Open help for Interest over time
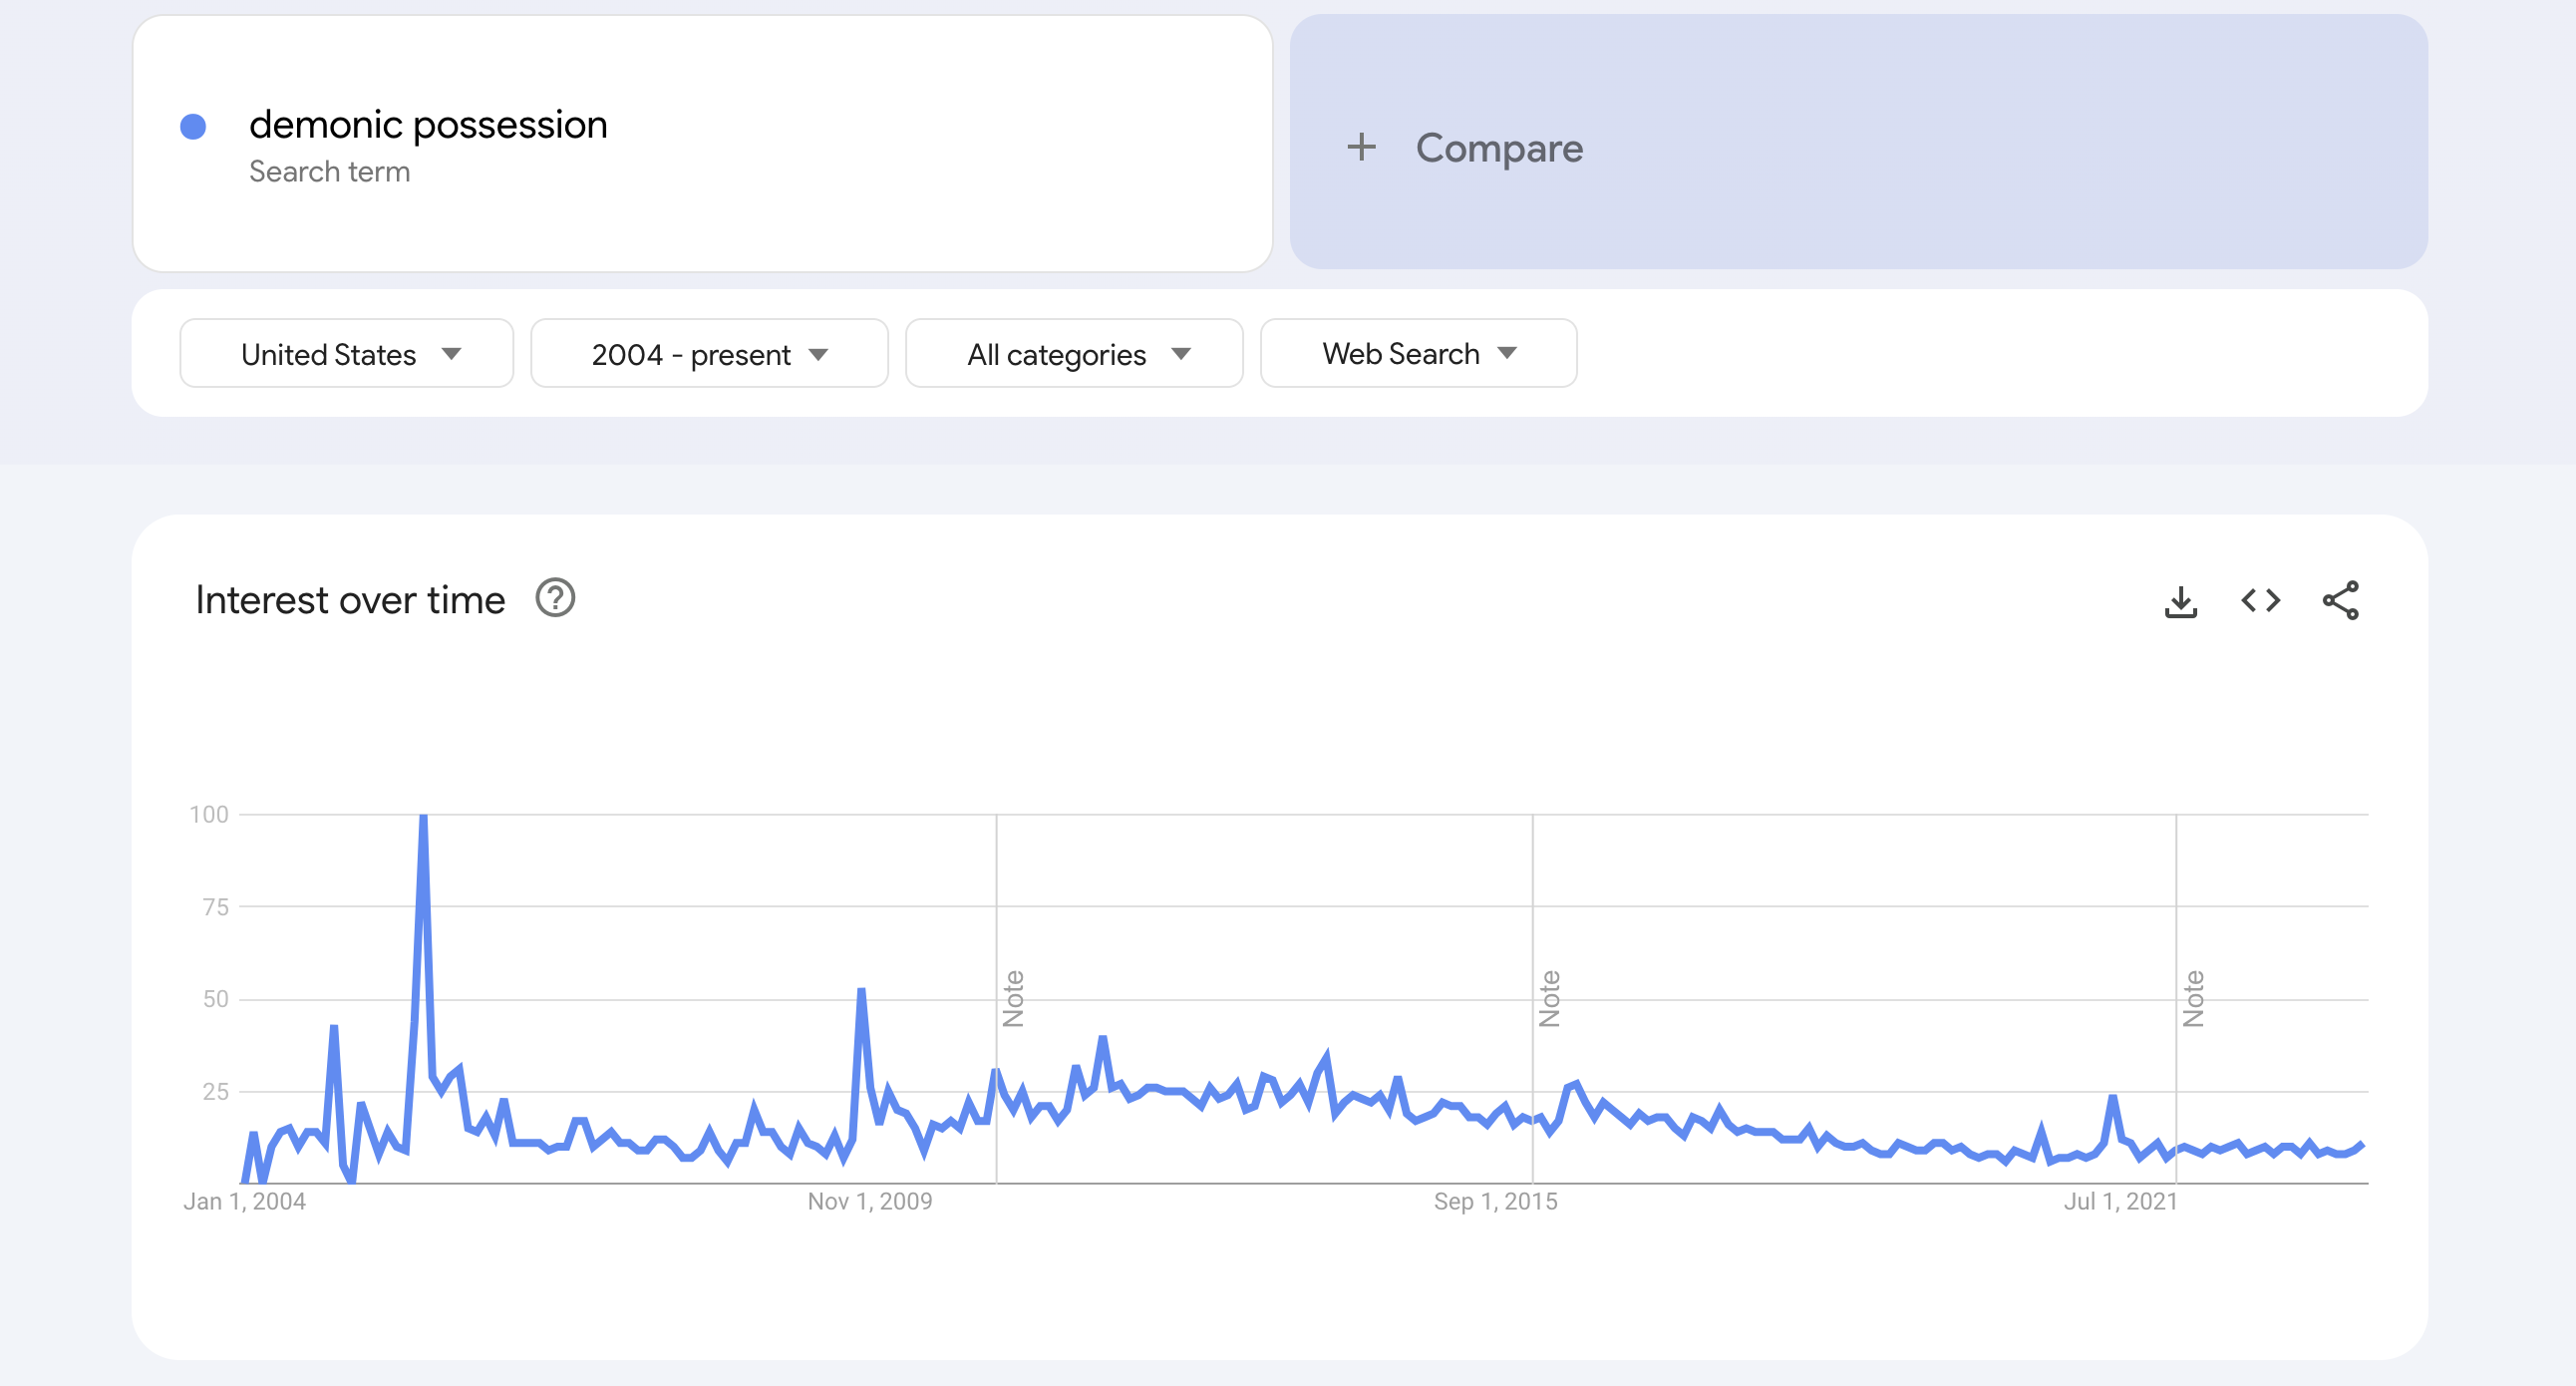 pyautogui.click(x=555, y=598)
